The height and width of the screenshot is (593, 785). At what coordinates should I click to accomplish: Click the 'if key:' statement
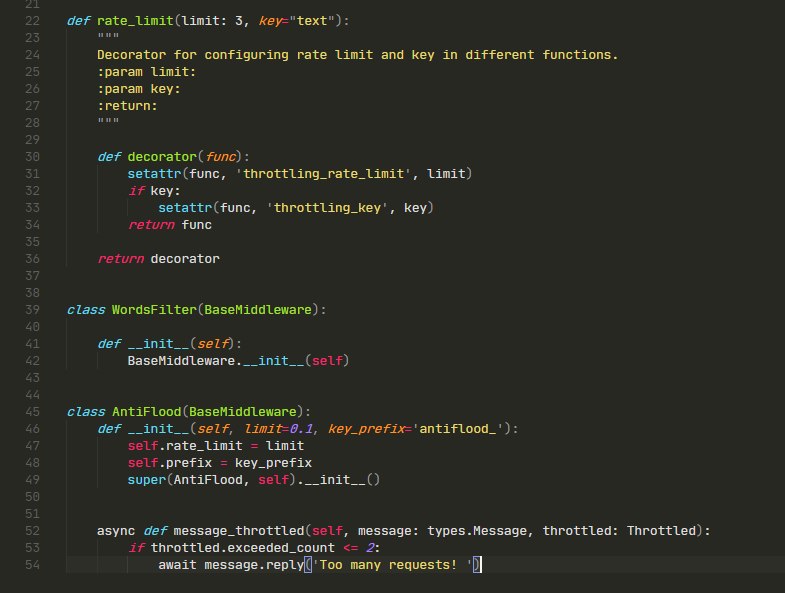coord(154,191)
